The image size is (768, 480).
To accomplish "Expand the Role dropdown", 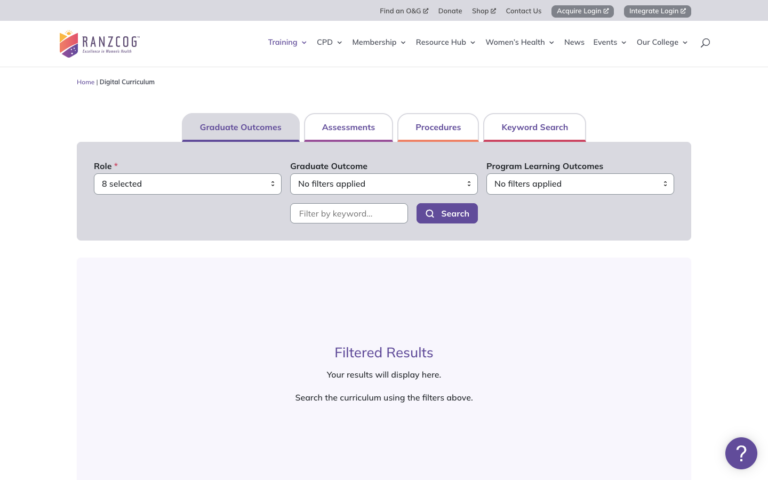I will [187, 184].
